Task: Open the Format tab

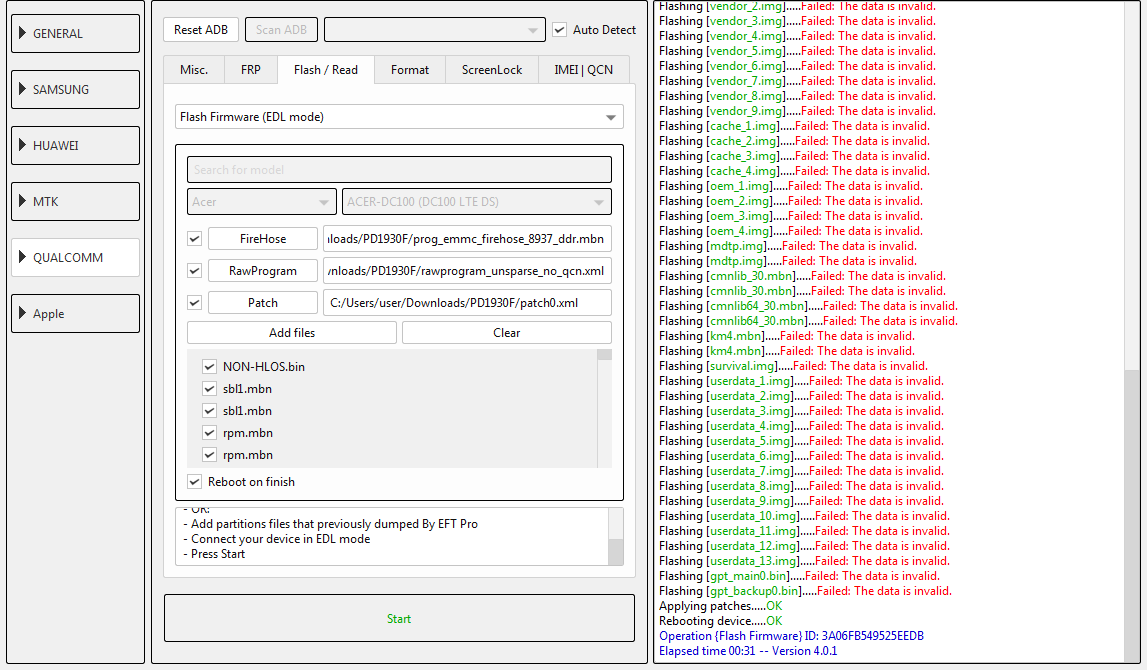Action: click(410, 69)
